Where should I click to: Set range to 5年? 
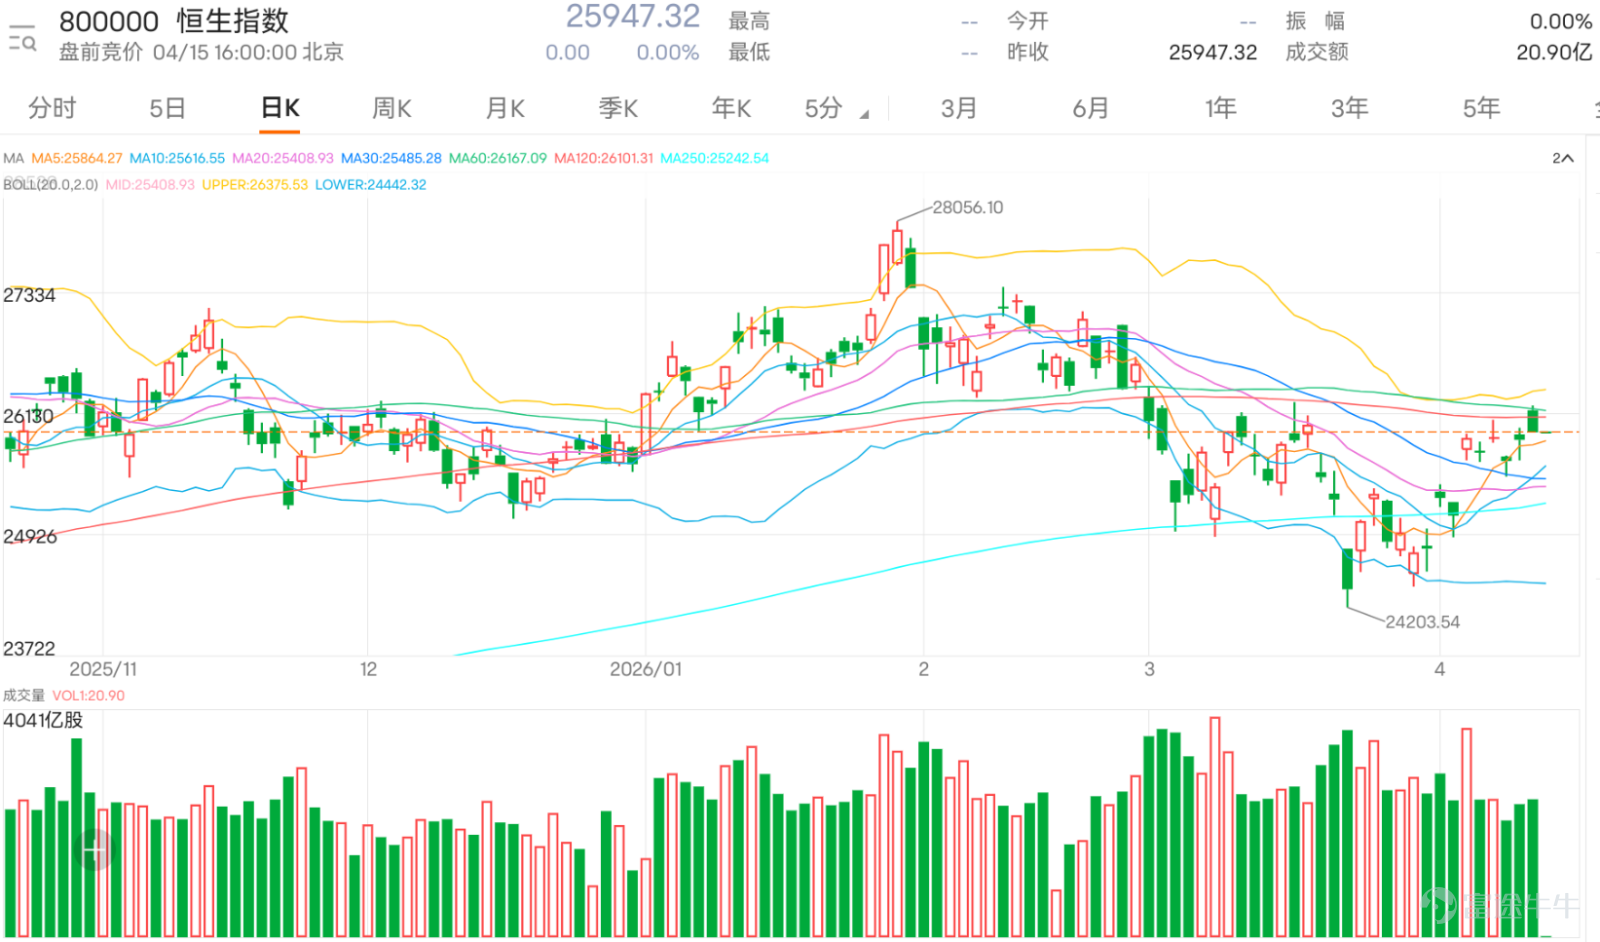tap(1482, 108)
